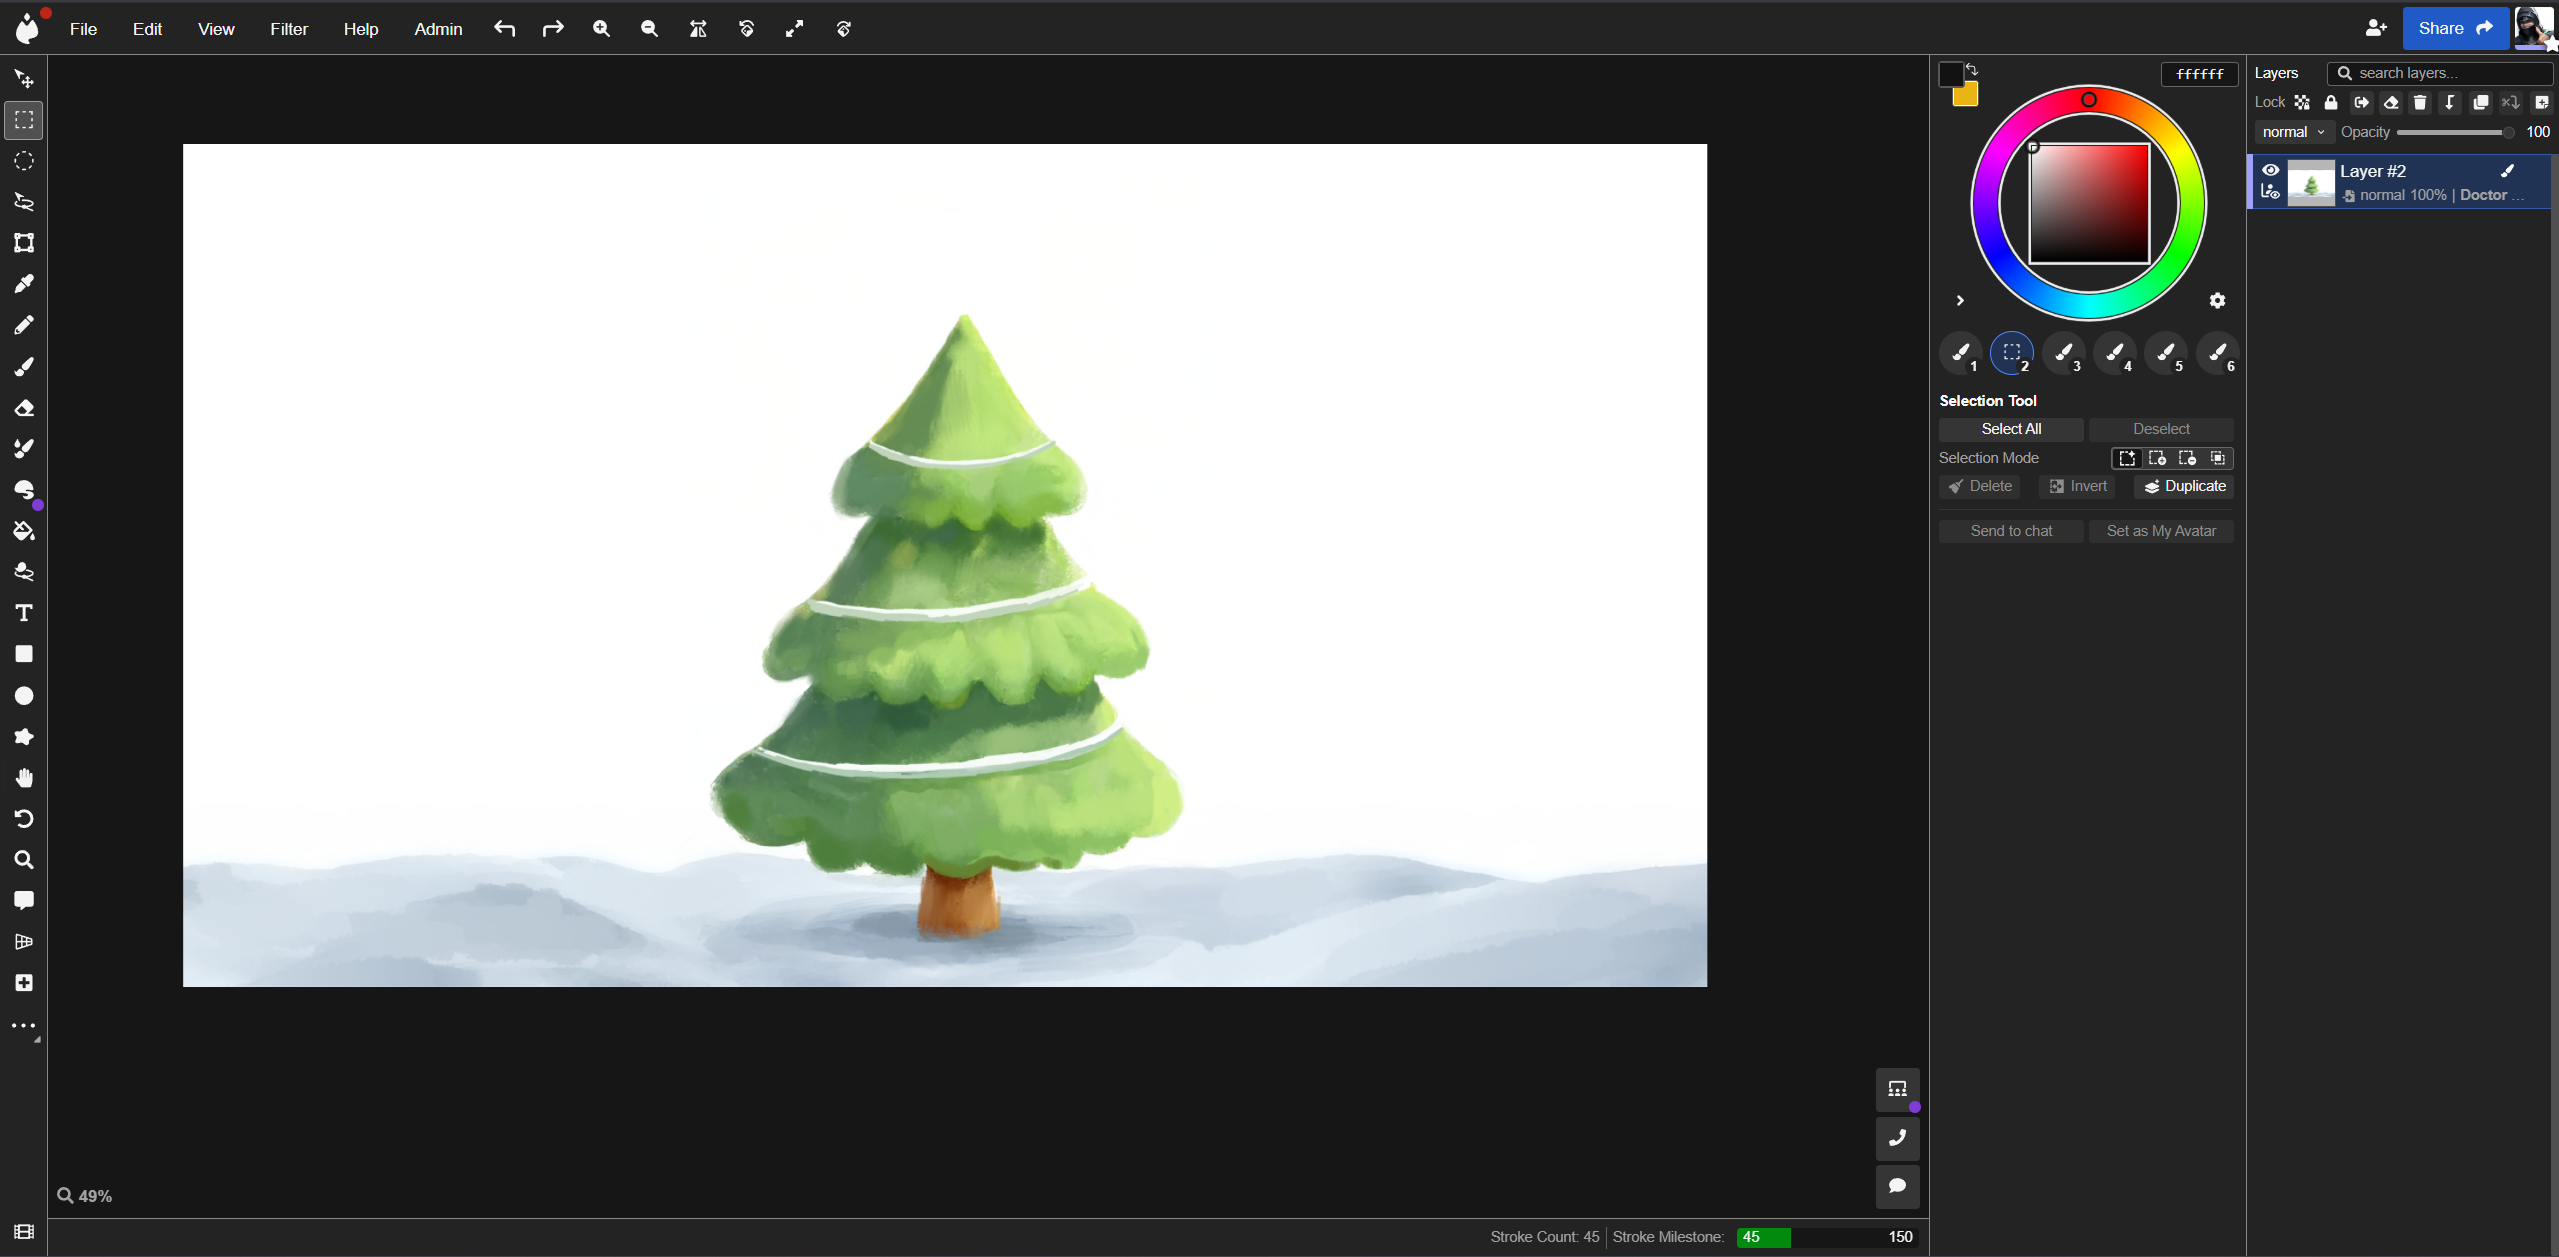The image size is (2559, 1257).
Task: Open the Filter menu
Action: coord(288,29)
